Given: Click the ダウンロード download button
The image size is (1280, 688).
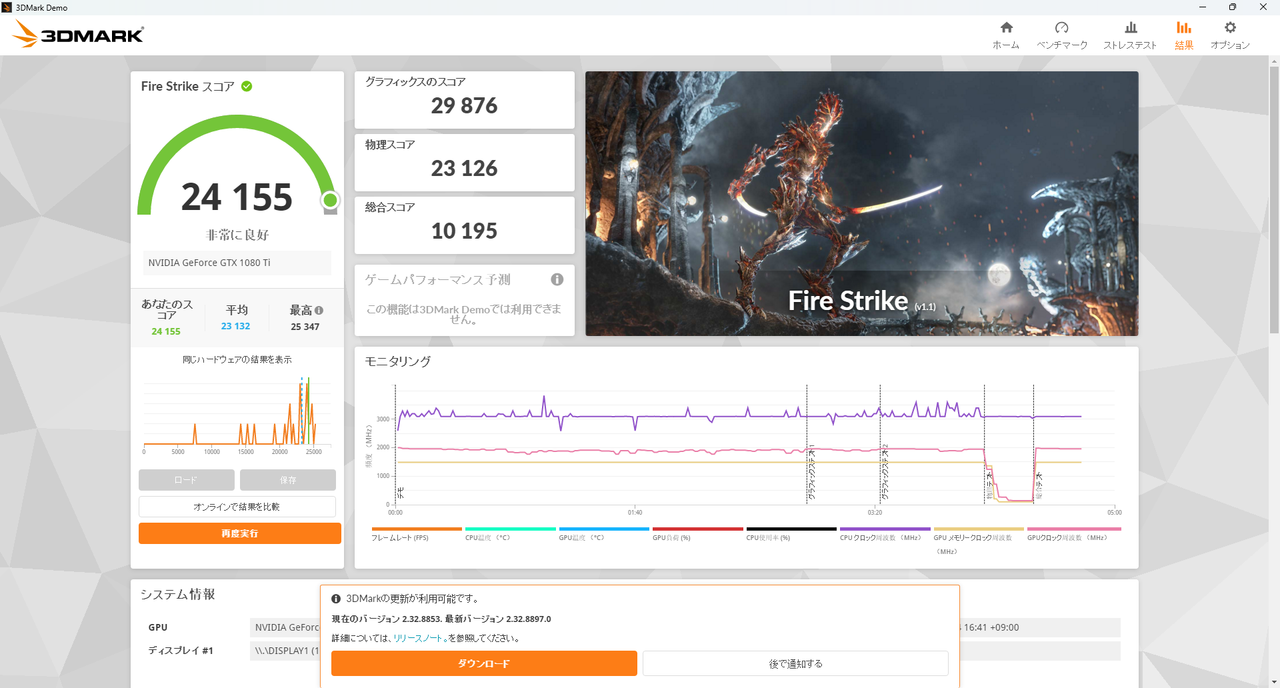Looking at the screenshot, I should (484, 663).
